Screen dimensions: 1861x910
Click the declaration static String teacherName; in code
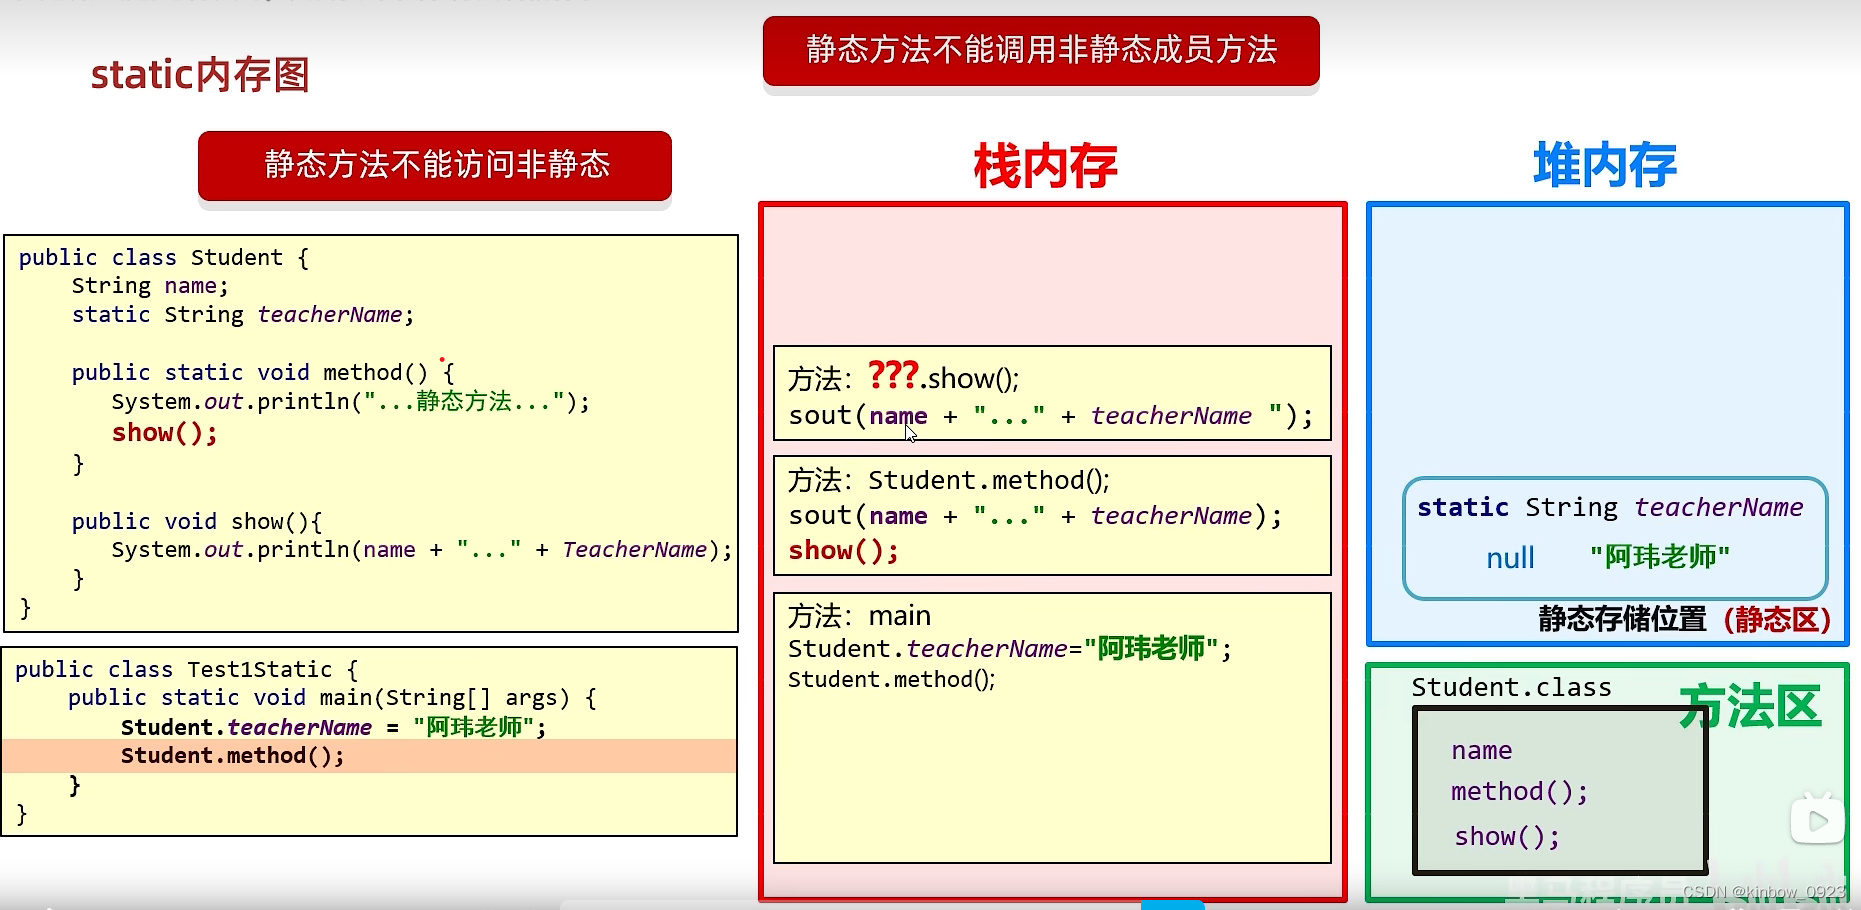pyautogui.click(x=242, y=315)
